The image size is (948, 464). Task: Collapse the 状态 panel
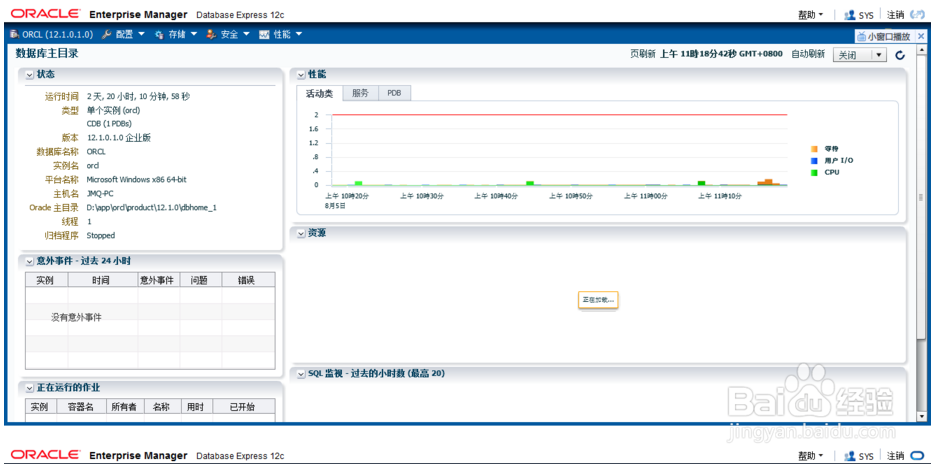(30, 74)
